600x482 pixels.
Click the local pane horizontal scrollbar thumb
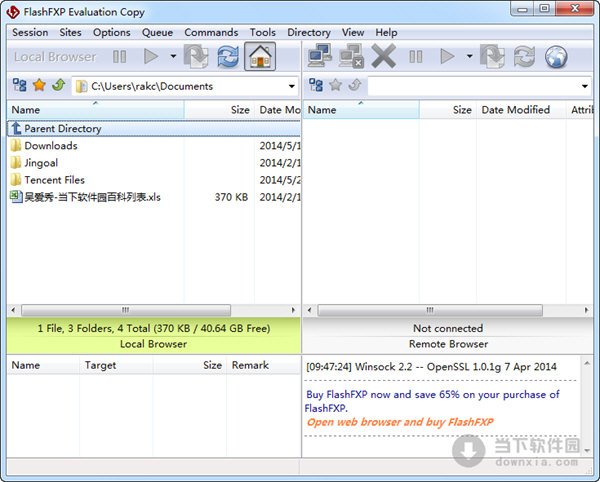(x=126, y=310)
